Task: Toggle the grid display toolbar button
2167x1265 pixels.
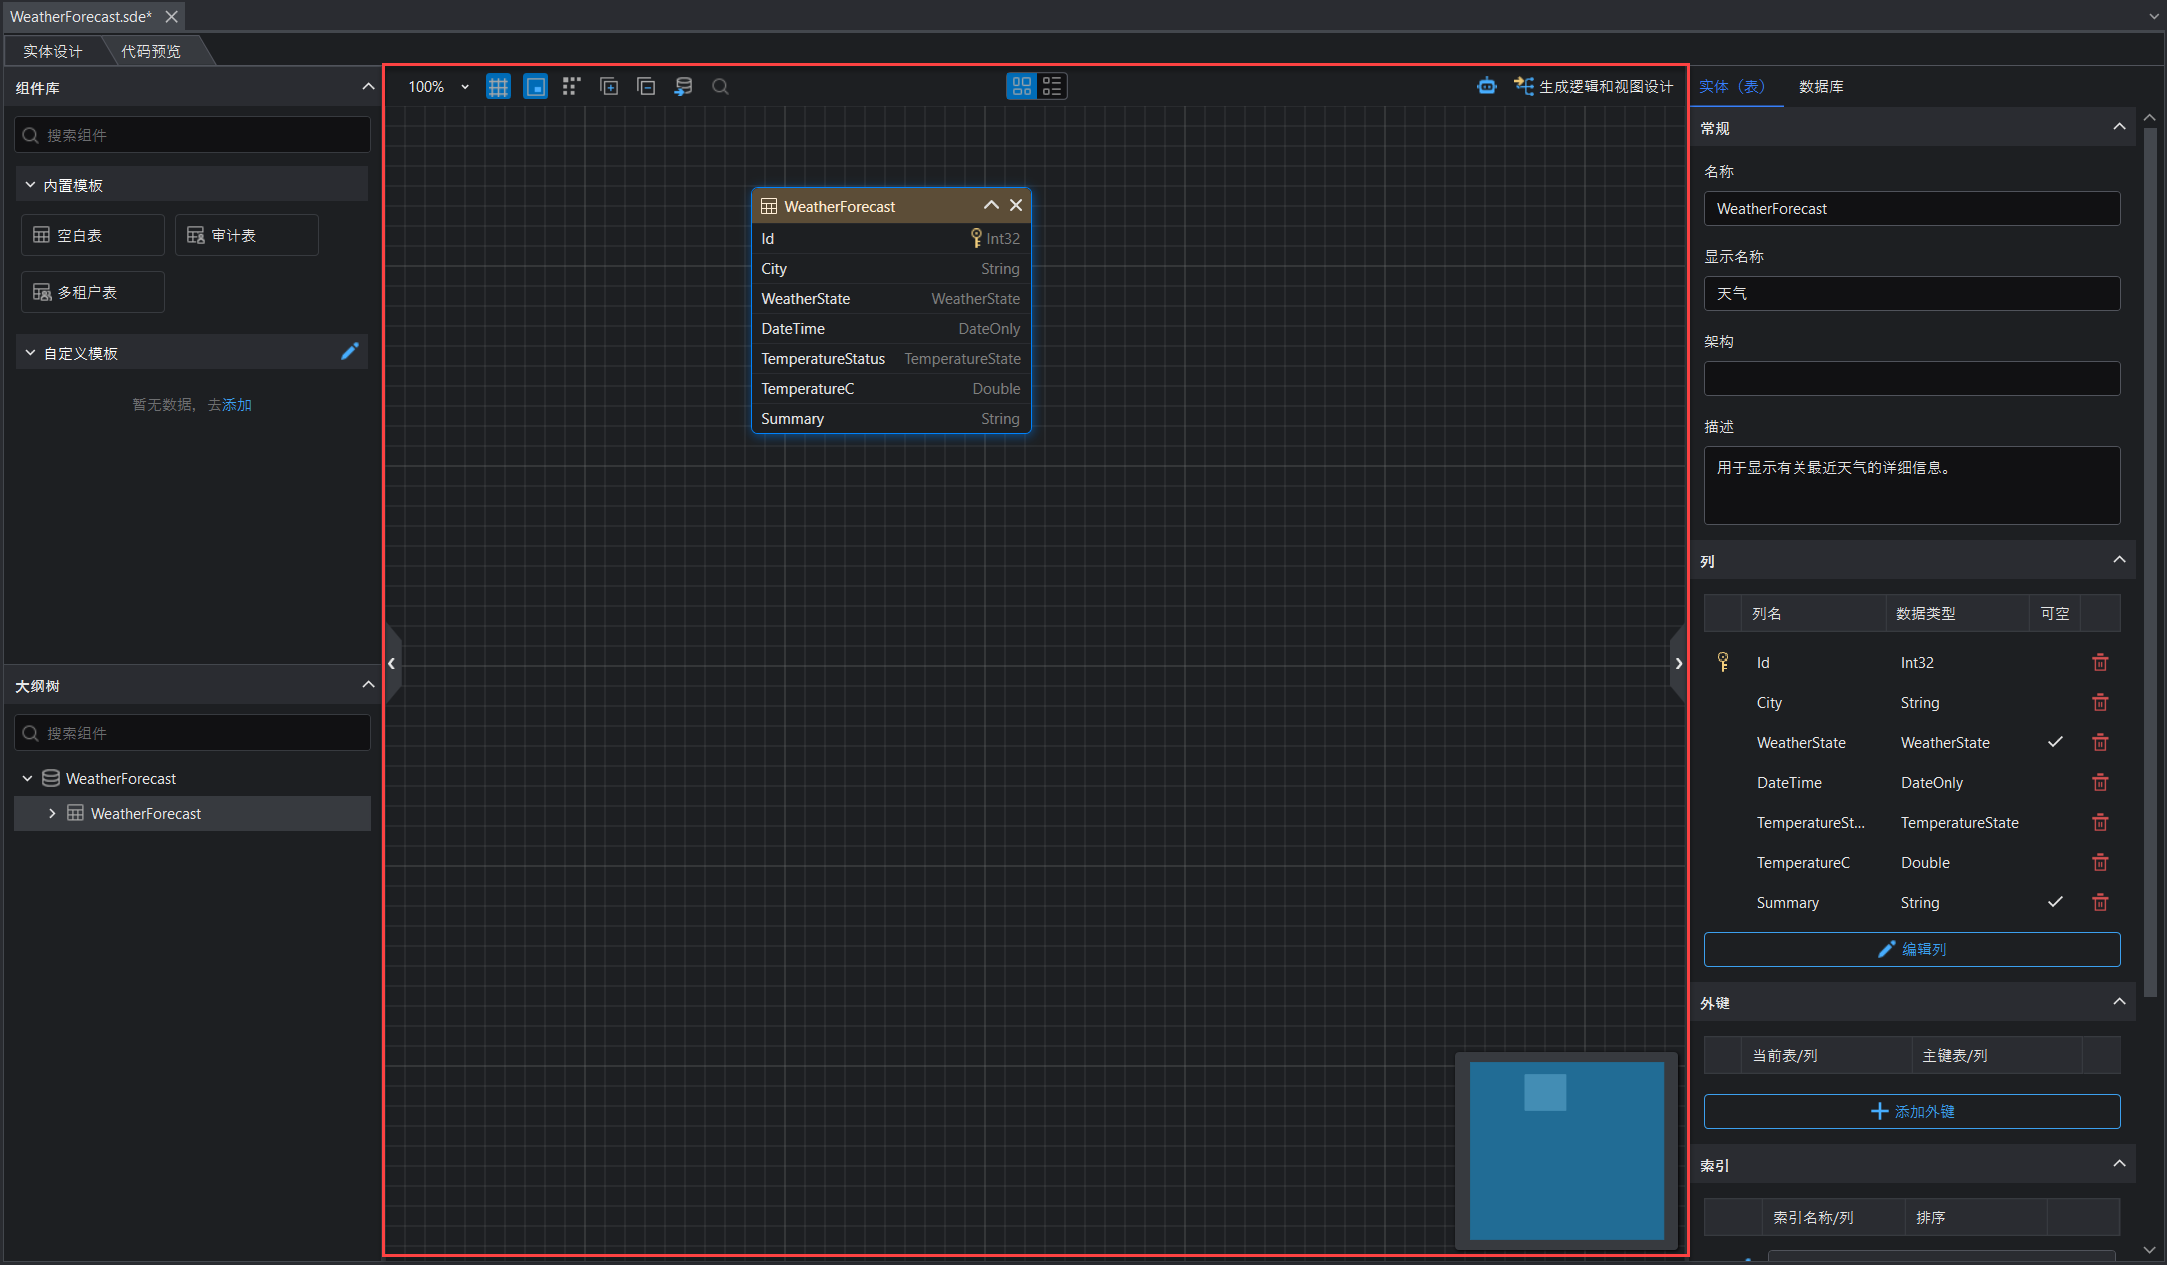Action: (x=498, y=87)
